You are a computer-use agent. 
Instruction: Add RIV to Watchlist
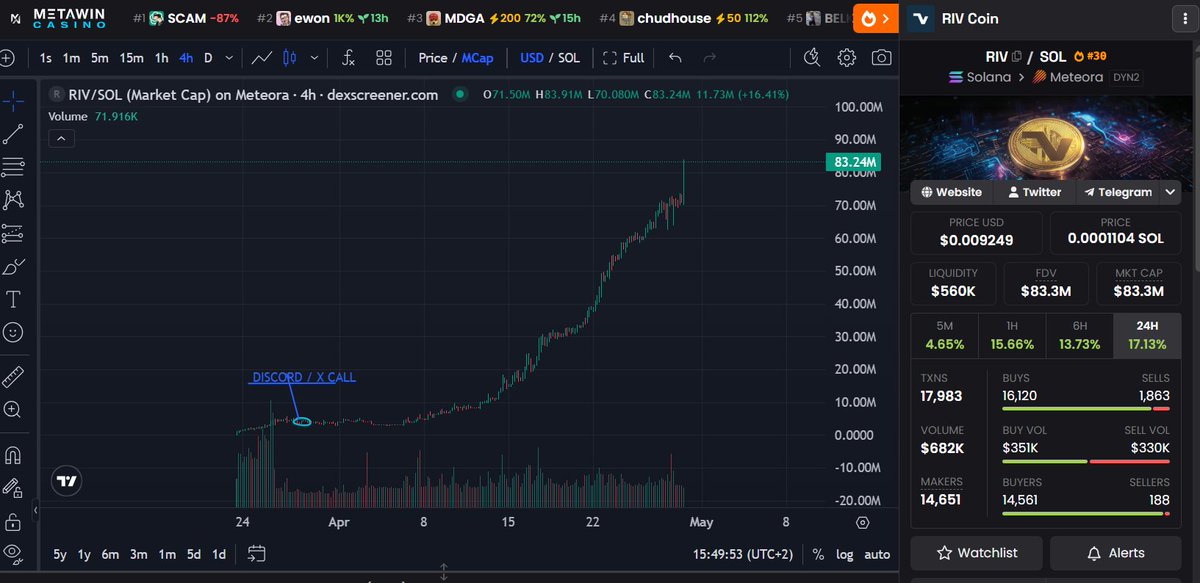click(977, 553)
